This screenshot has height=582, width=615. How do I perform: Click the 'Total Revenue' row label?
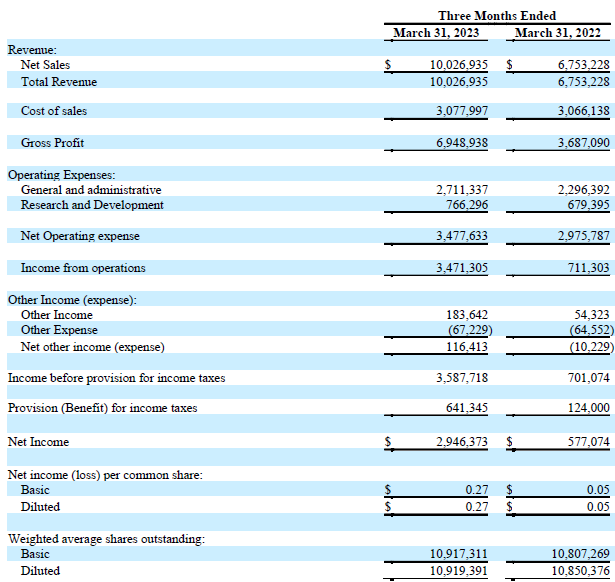point(59,82)
